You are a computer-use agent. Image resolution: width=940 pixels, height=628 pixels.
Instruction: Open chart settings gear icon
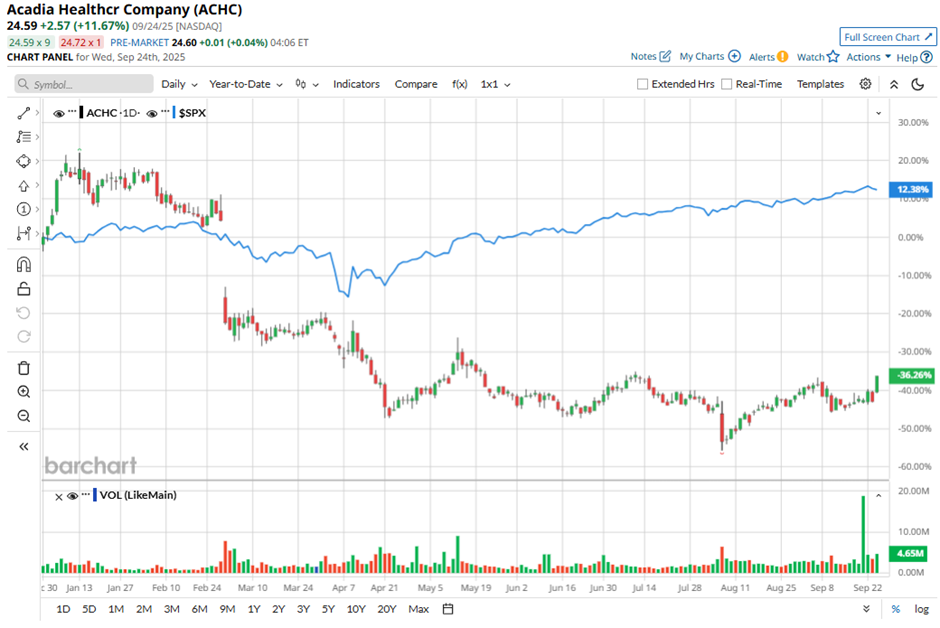(x=865, y=84)
